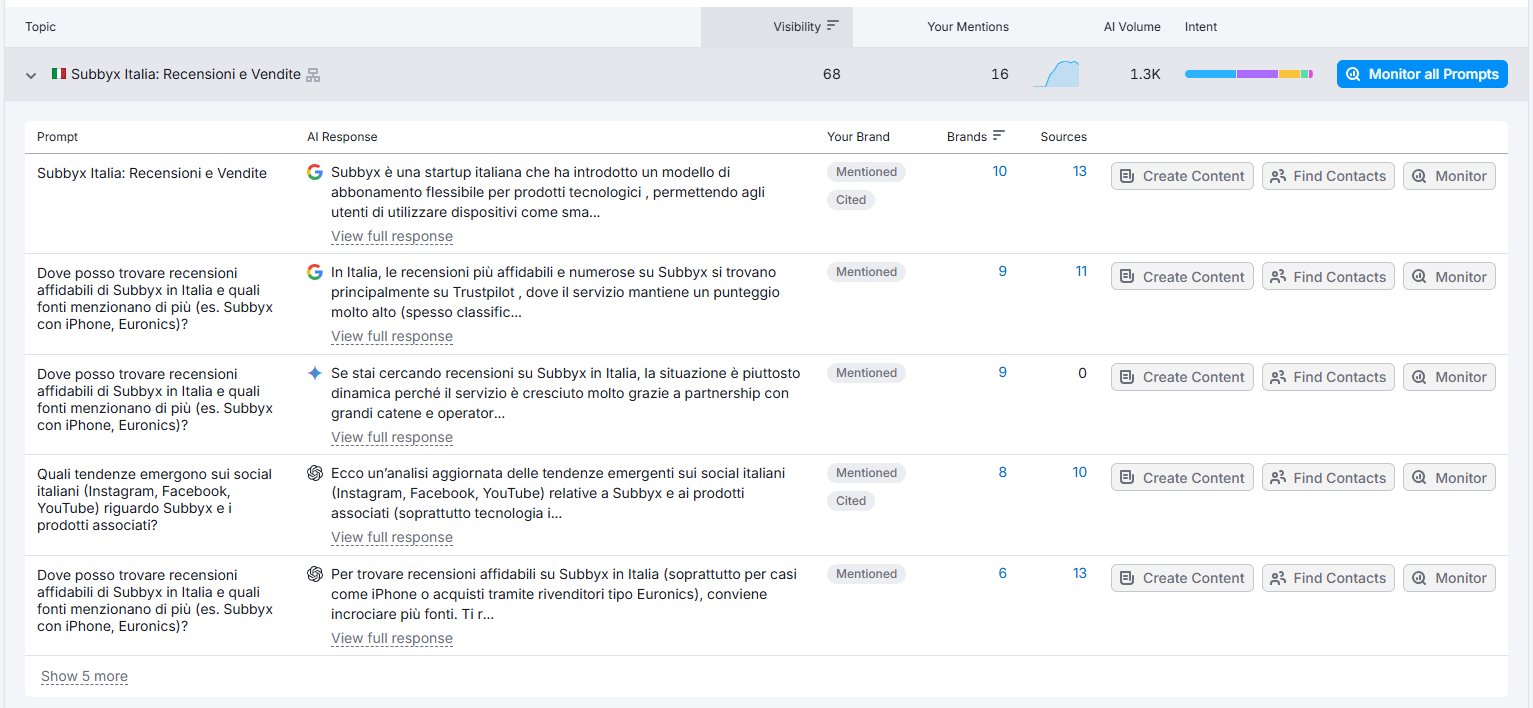
Task: Expand list with Show 5 more
Action: [84, 677]
